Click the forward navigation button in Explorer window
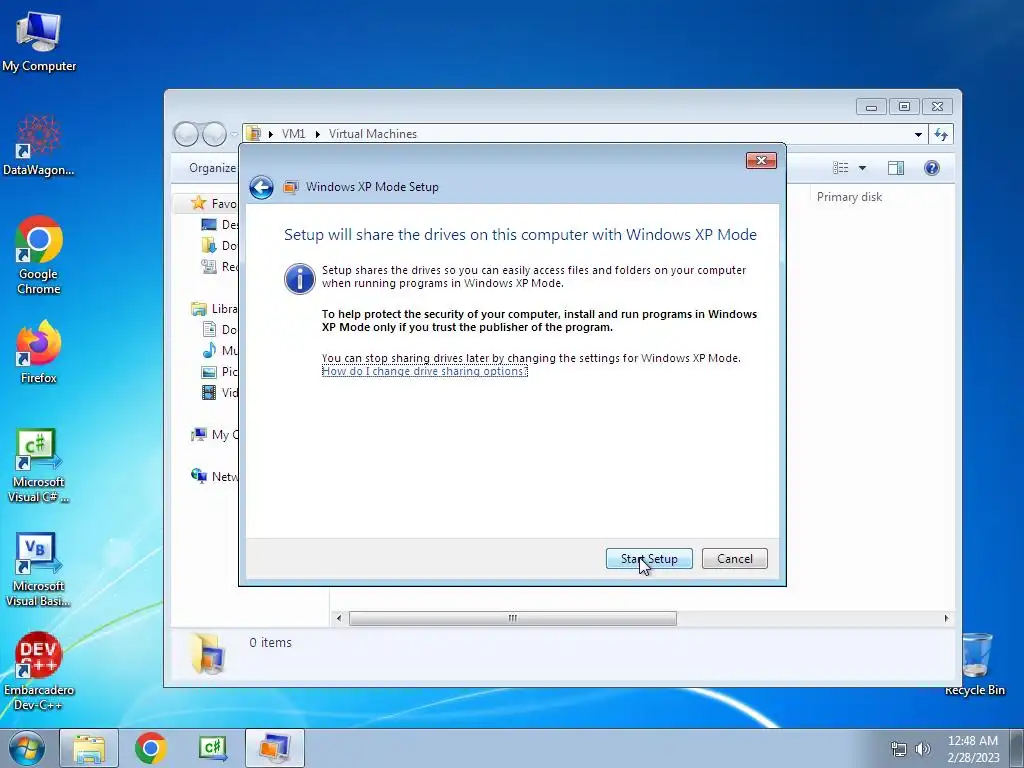1024x768 pixels. pos(214,135)
